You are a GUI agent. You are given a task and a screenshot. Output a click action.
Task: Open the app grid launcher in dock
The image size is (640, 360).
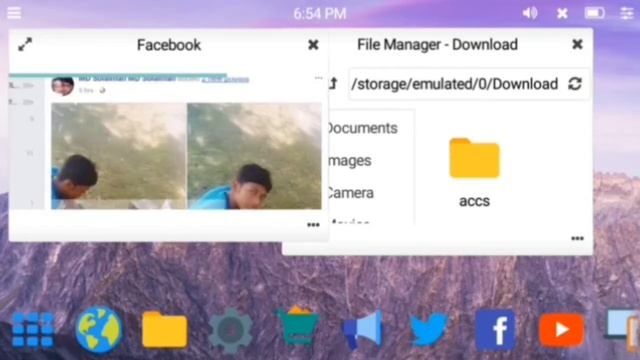(33, 330)
